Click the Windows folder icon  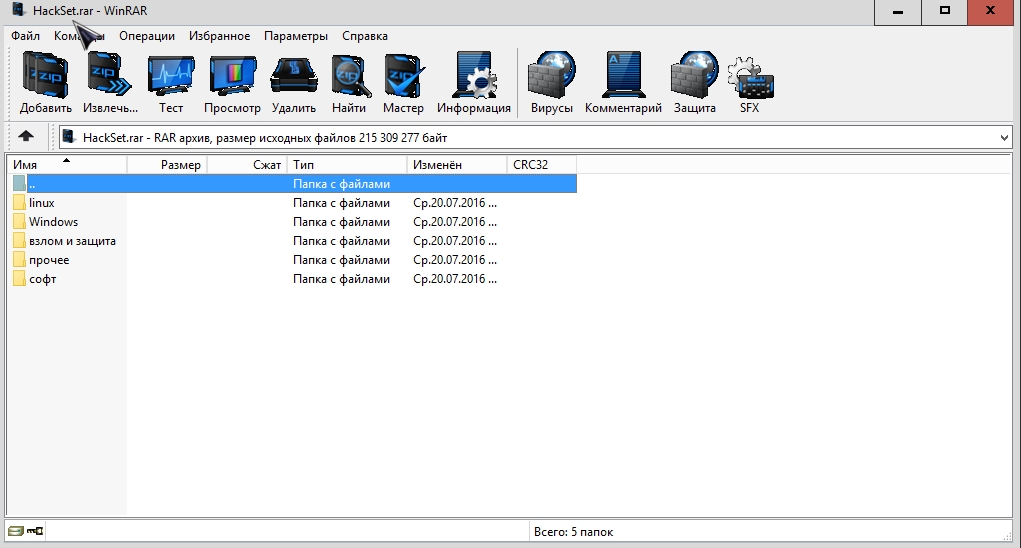20,222
